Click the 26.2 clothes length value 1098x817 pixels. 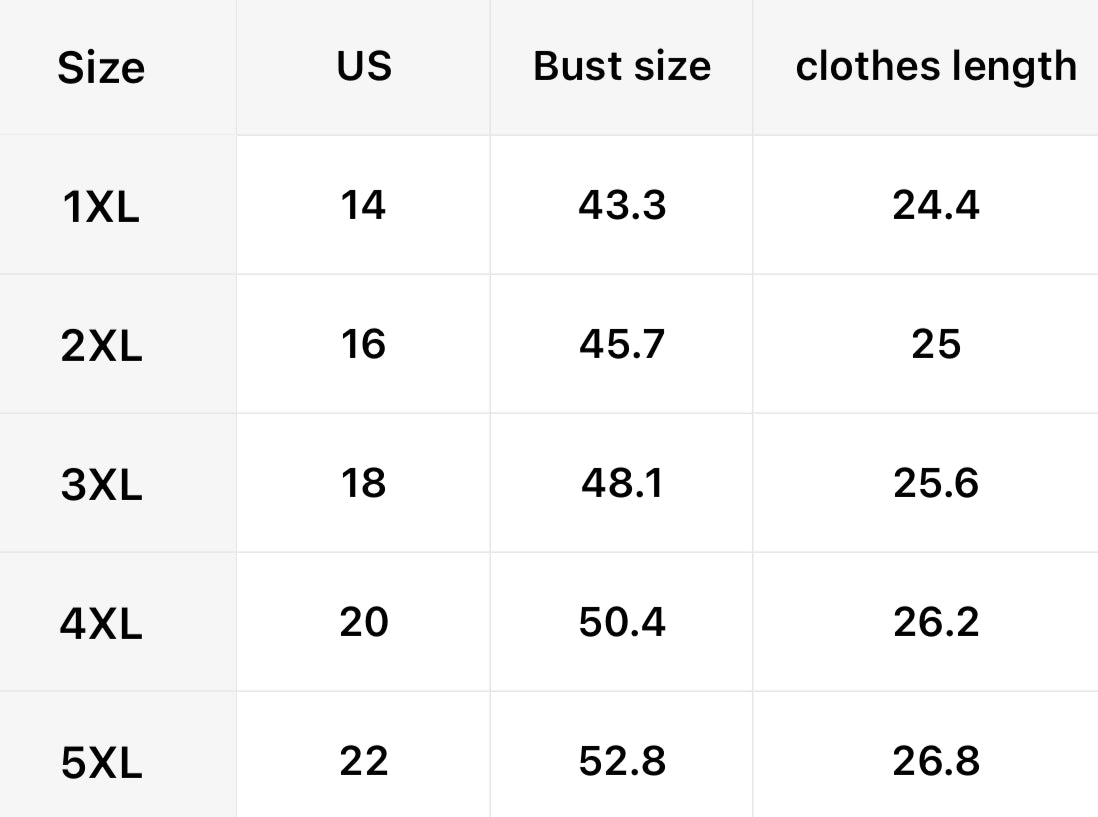[x=936, y=622]
